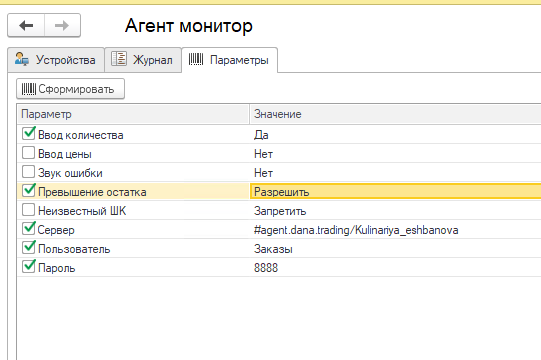Select the Неизвестный ШК row label
The image size is (541, 360).
point(82,211)
